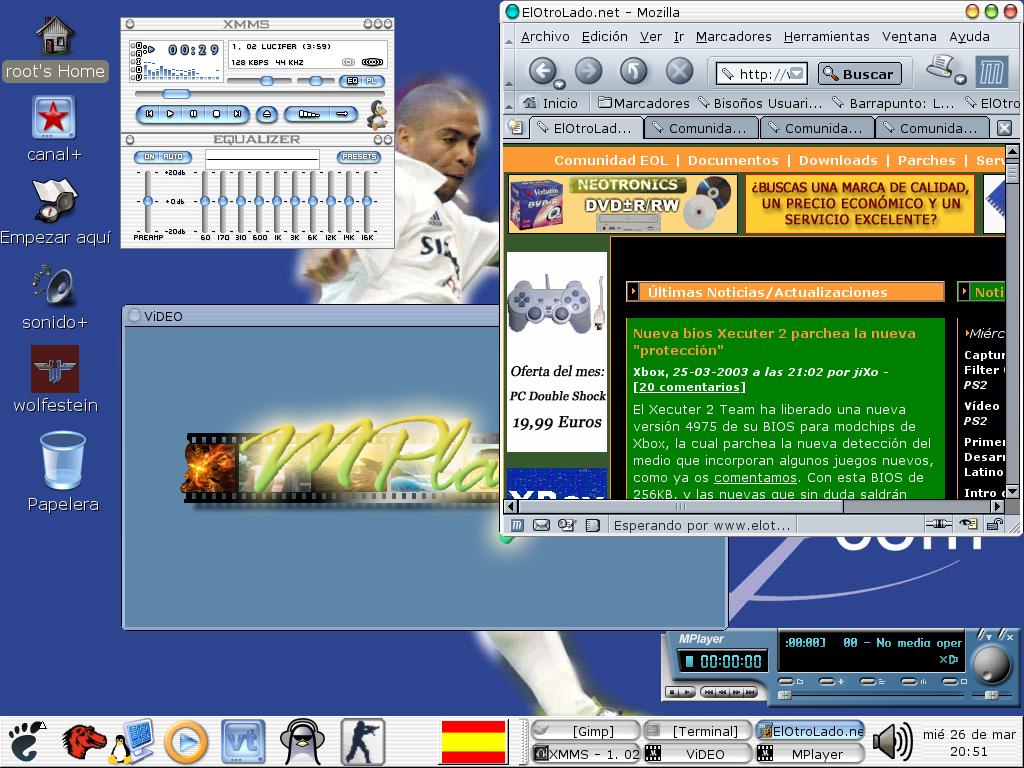Image resolution: width=1024 pixels, height=768 pixels.
Task: Toggle shuffle in XMMS
Action: tap(308, 114)
